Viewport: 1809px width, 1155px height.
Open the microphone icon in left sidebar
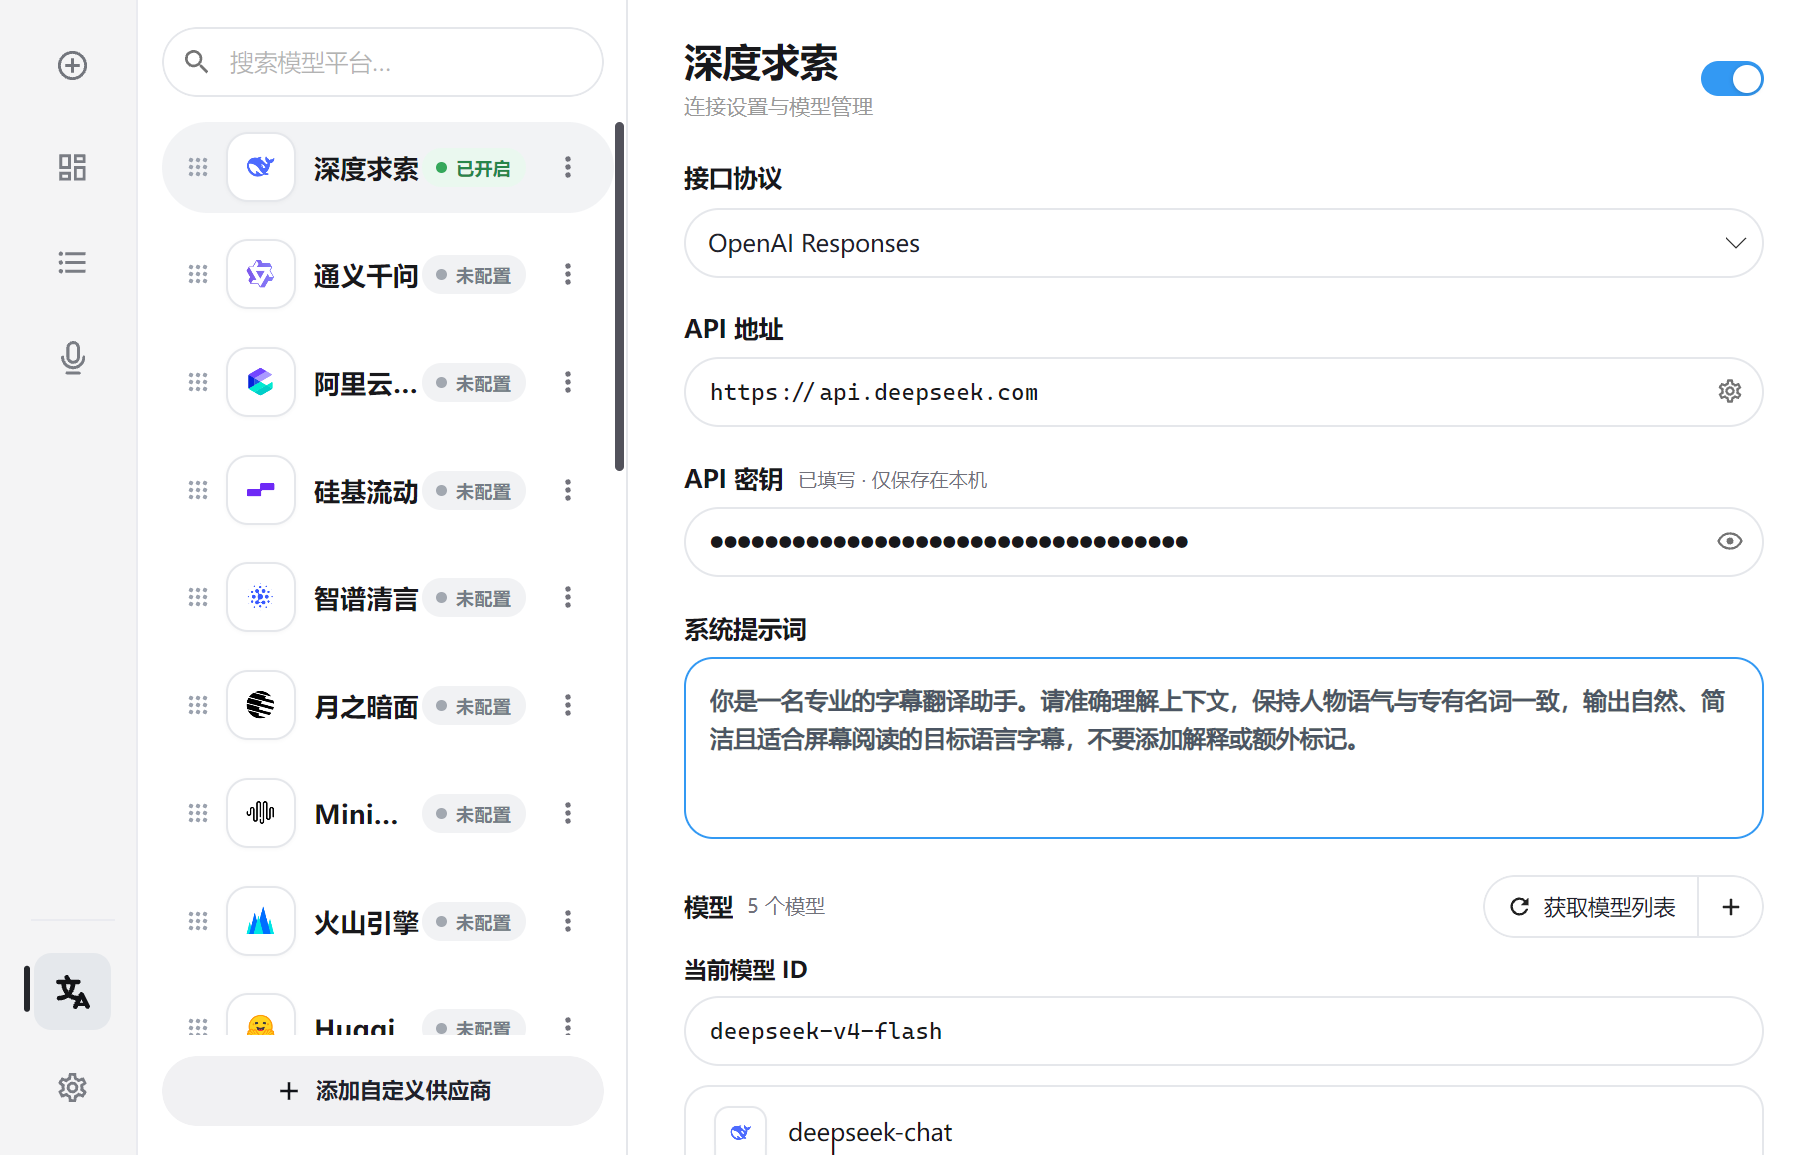tap(72, 358)
